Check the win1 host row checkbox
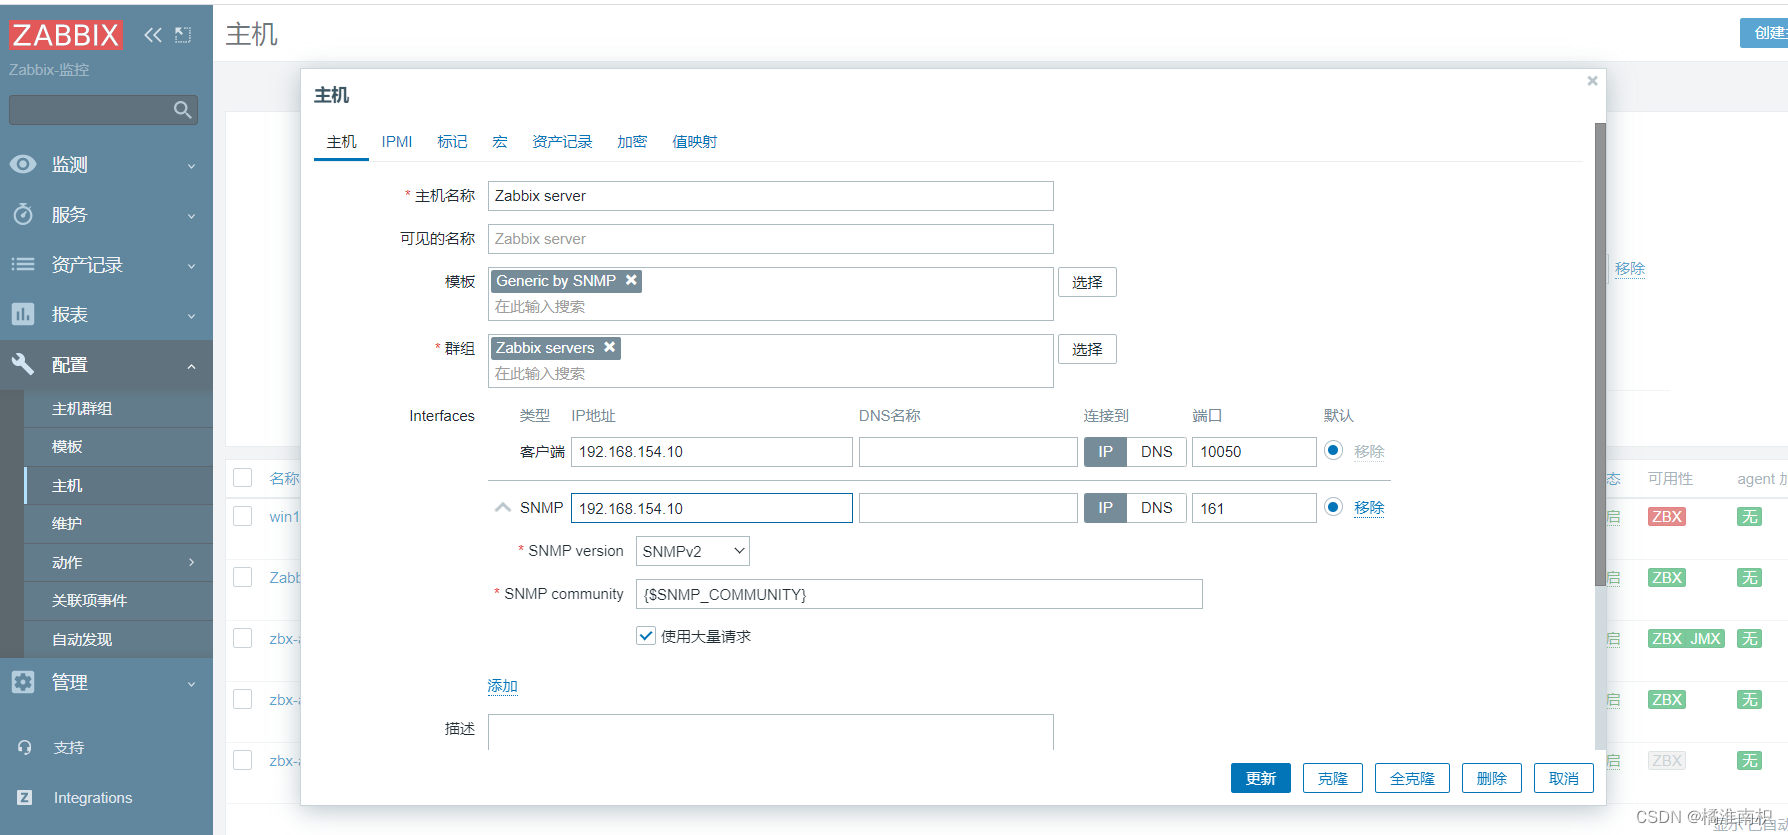1788x835 pixels. tap(242, 516)
